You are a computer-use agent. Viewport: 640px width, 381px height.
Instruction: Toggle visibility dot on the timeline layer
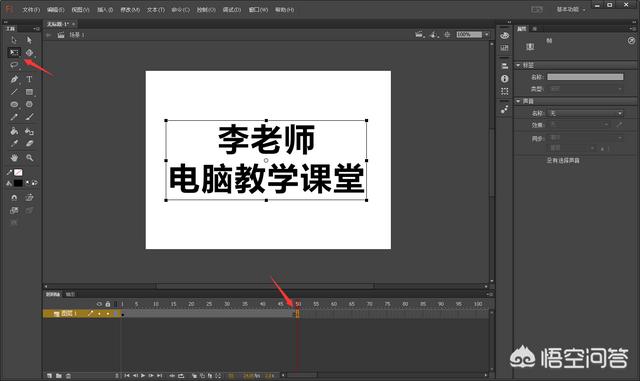pos(99,314)
